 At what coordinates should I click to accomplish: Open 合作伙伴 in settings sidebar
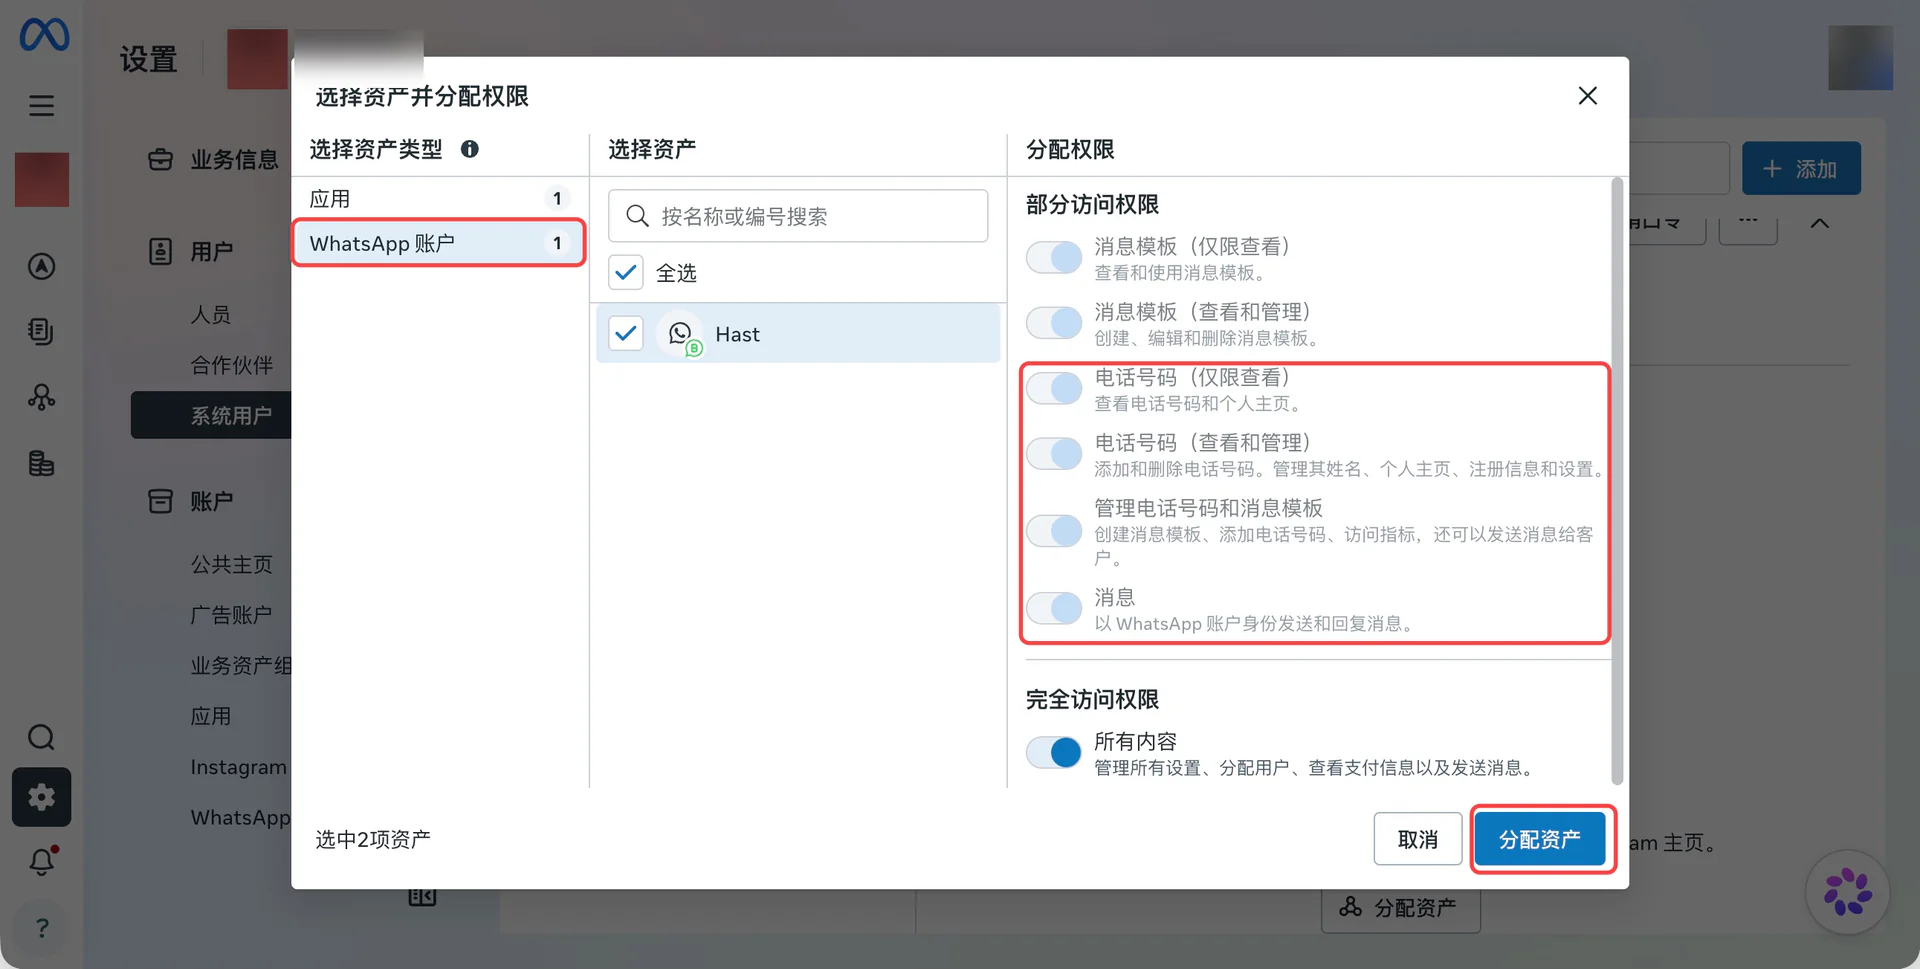click(232, 365)
